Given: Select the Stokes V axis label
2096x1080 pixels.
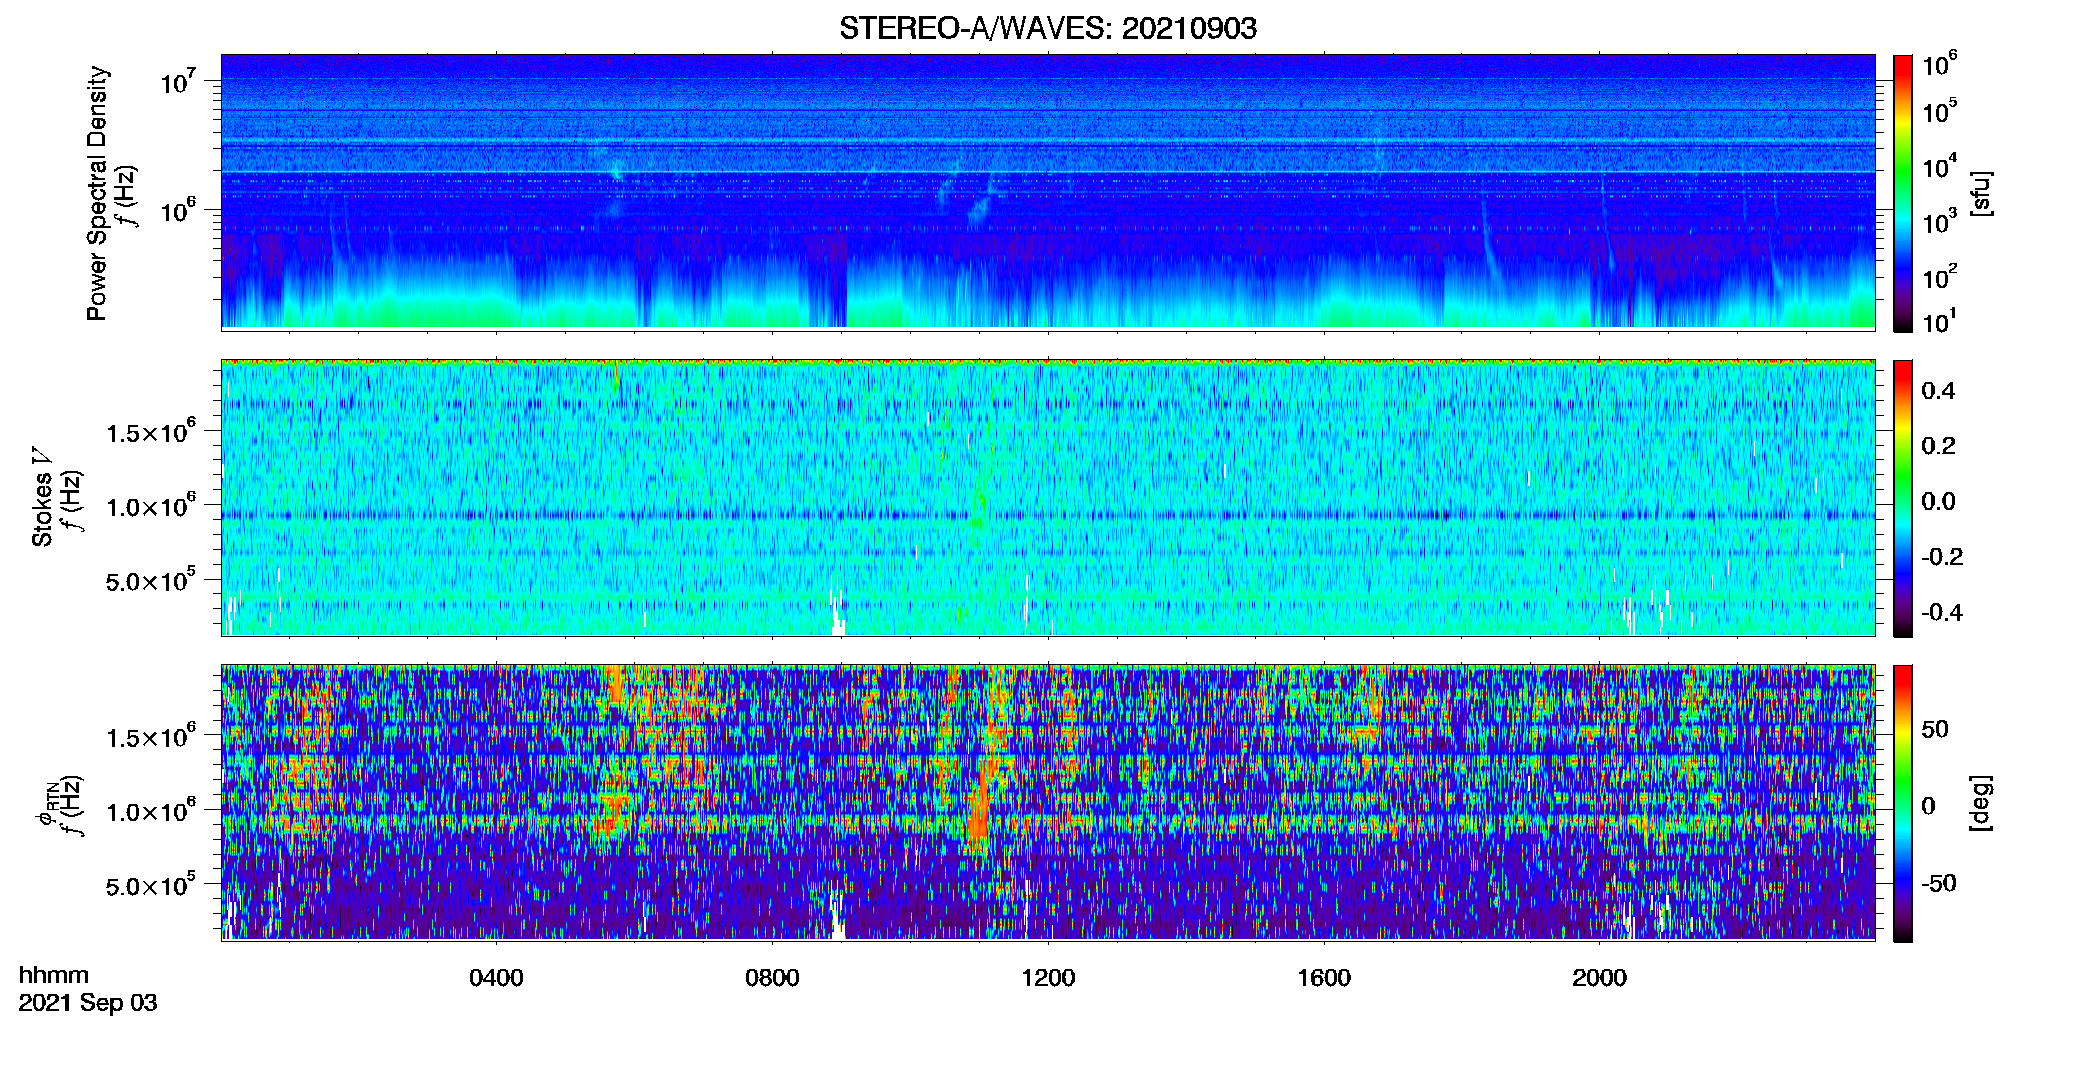Looking at the screenshot, I should [x=42, y=497].
